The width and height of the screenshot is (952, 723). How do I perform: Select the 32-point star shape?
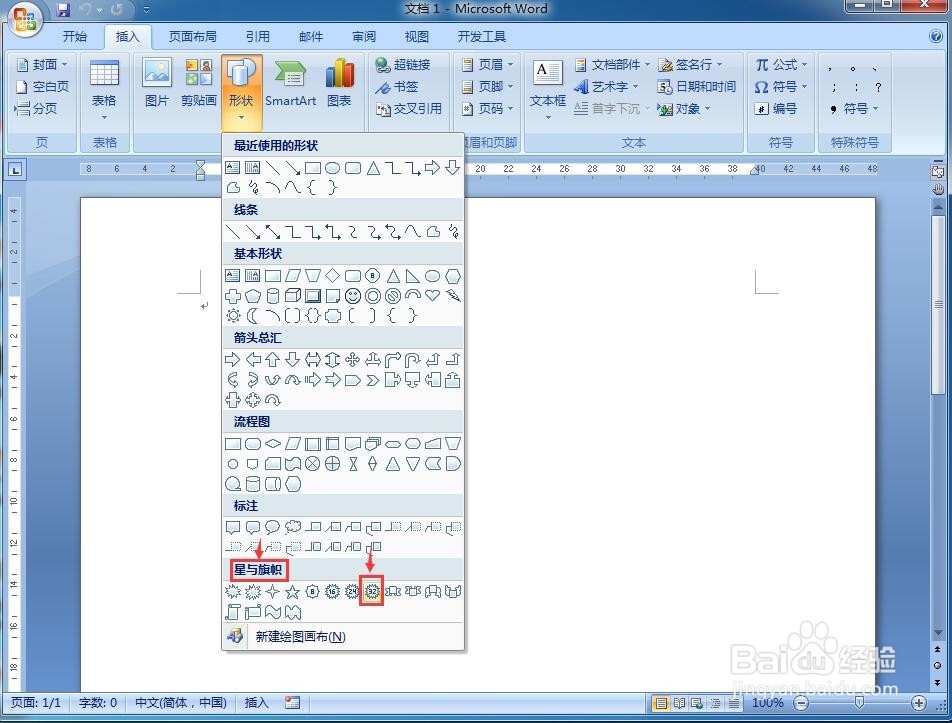coord(372,591)
